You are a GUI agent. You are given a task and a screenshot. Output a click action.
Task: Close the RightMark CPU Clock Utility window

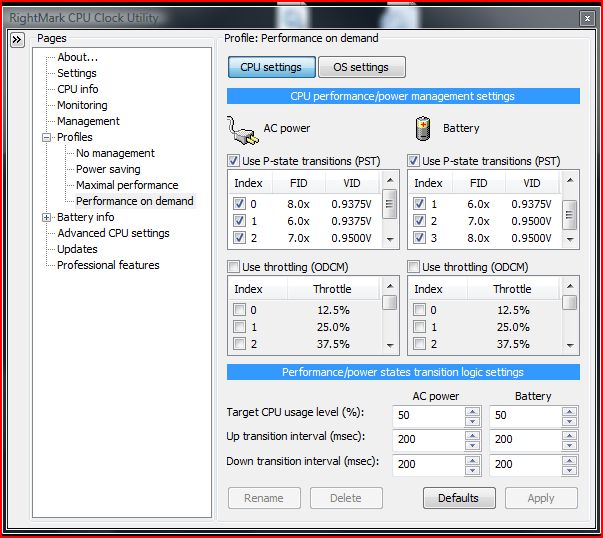click(587, 18)
